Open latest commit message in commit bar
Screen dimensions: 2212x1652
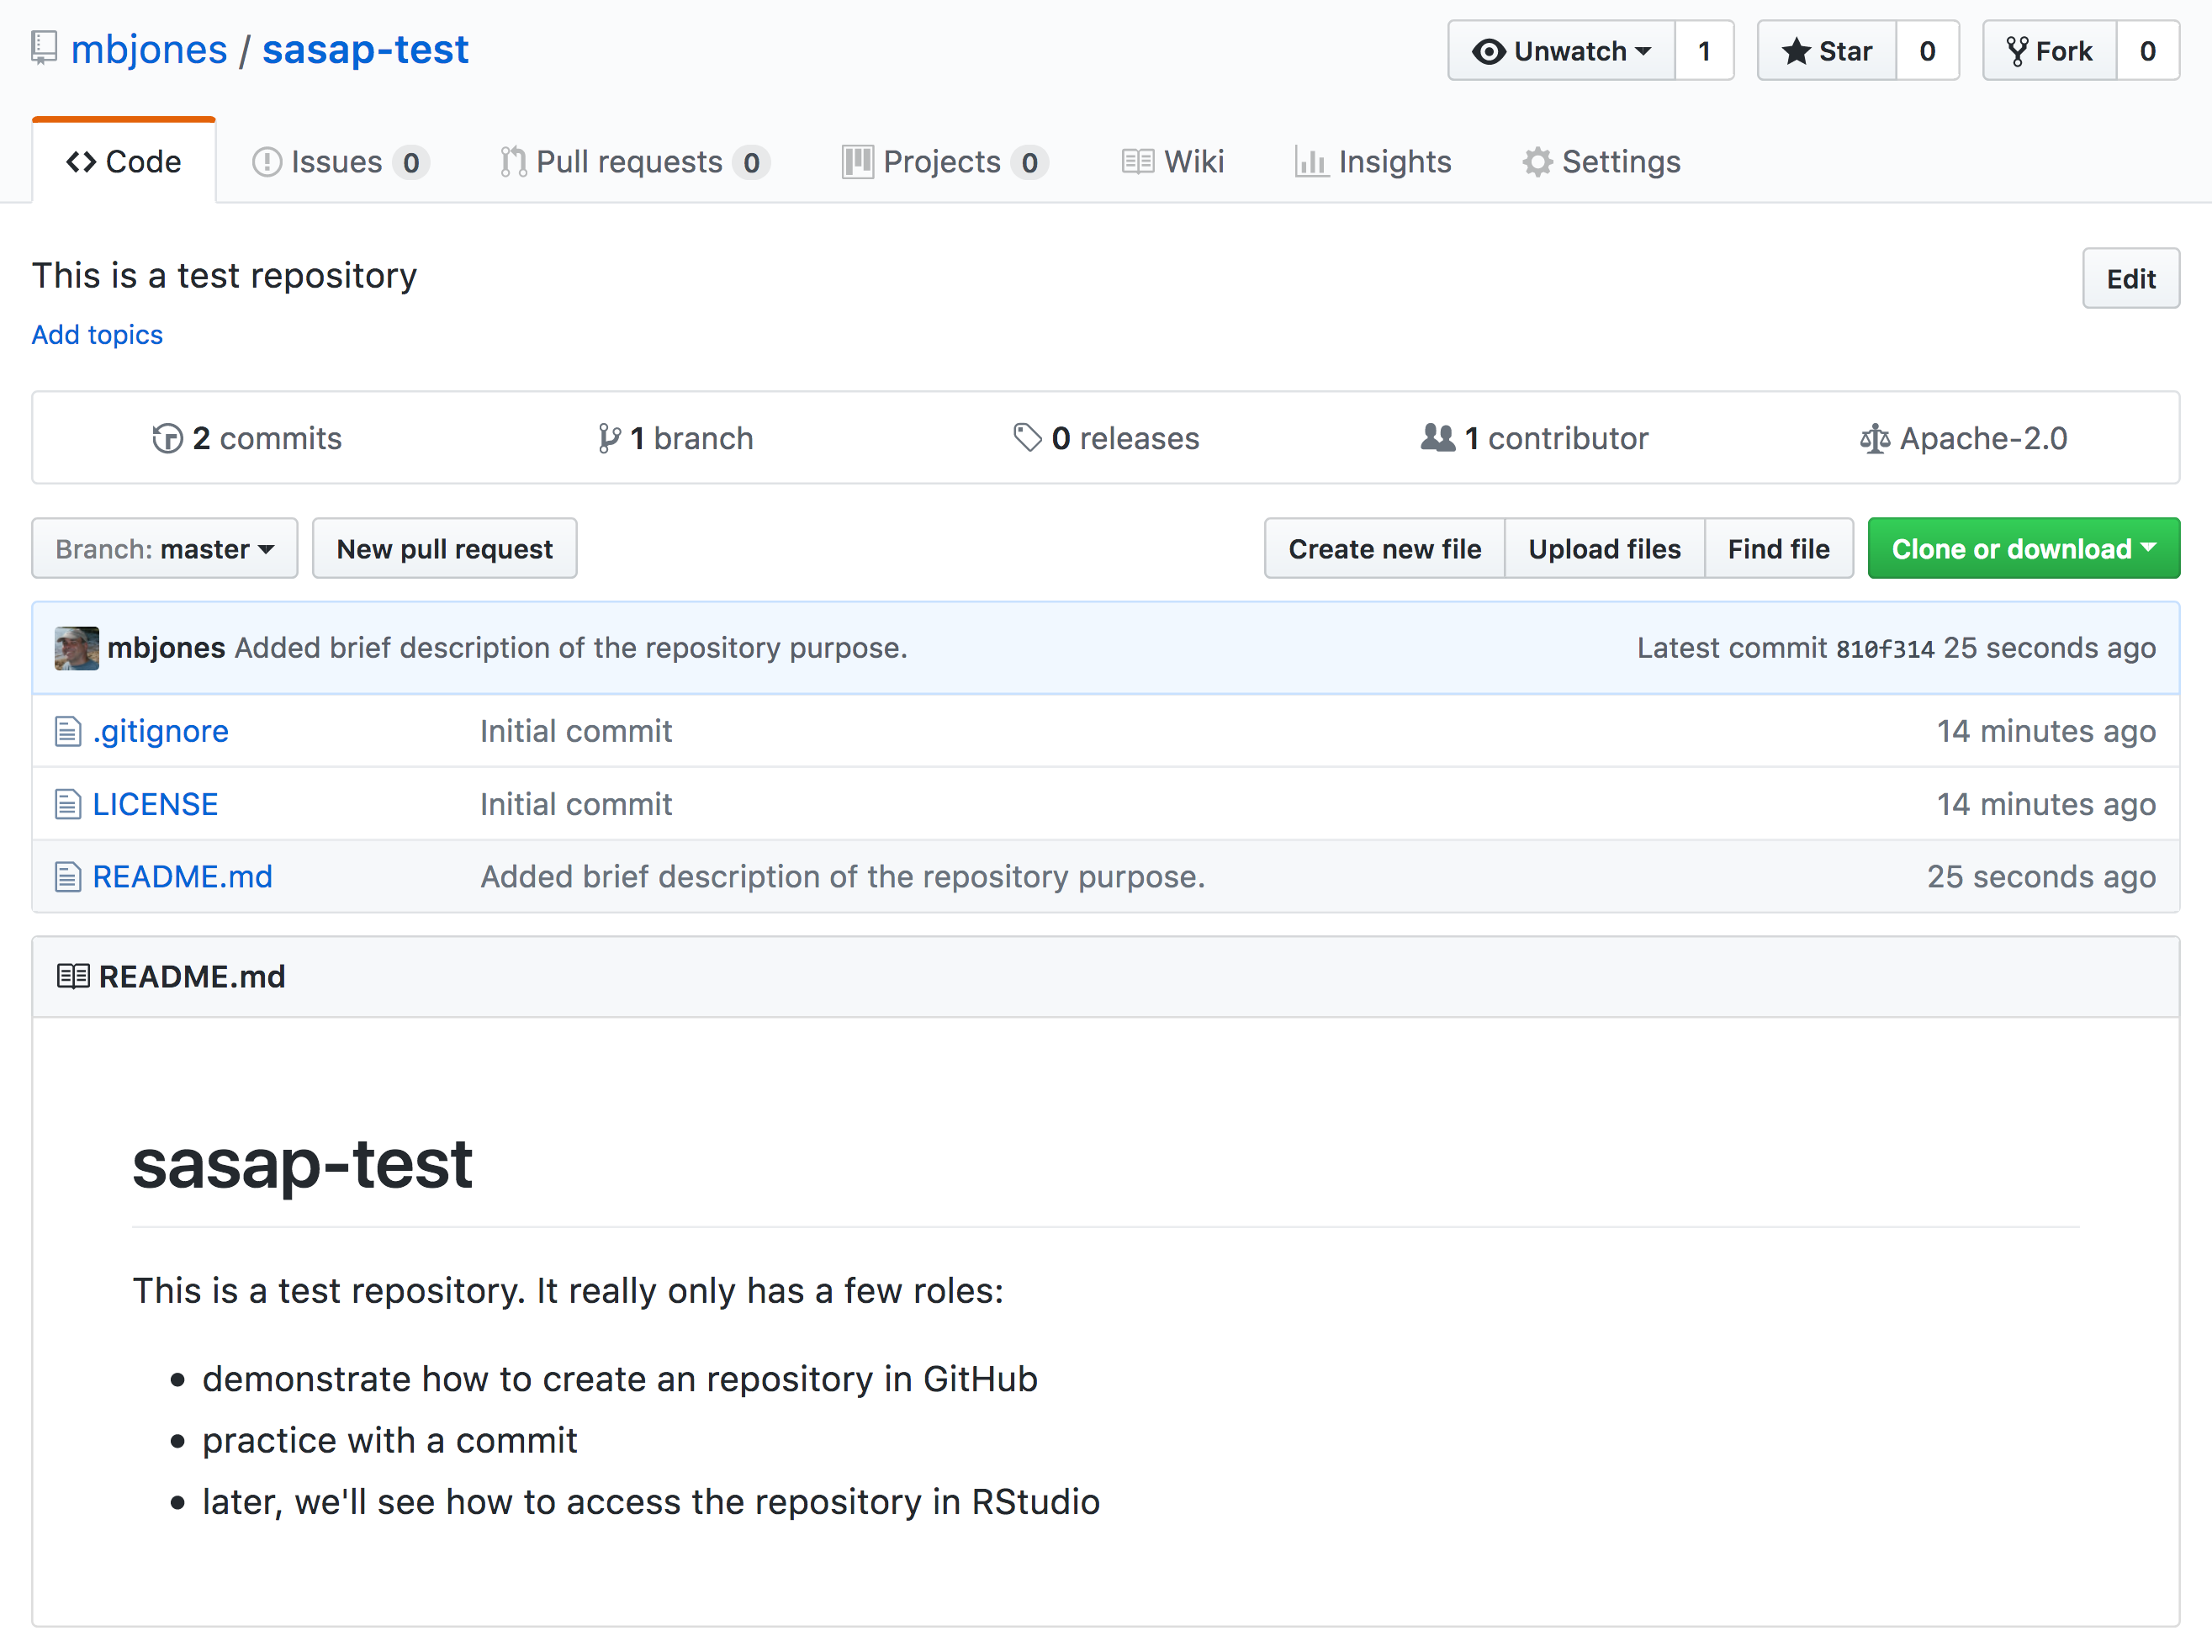pos(571,648)
